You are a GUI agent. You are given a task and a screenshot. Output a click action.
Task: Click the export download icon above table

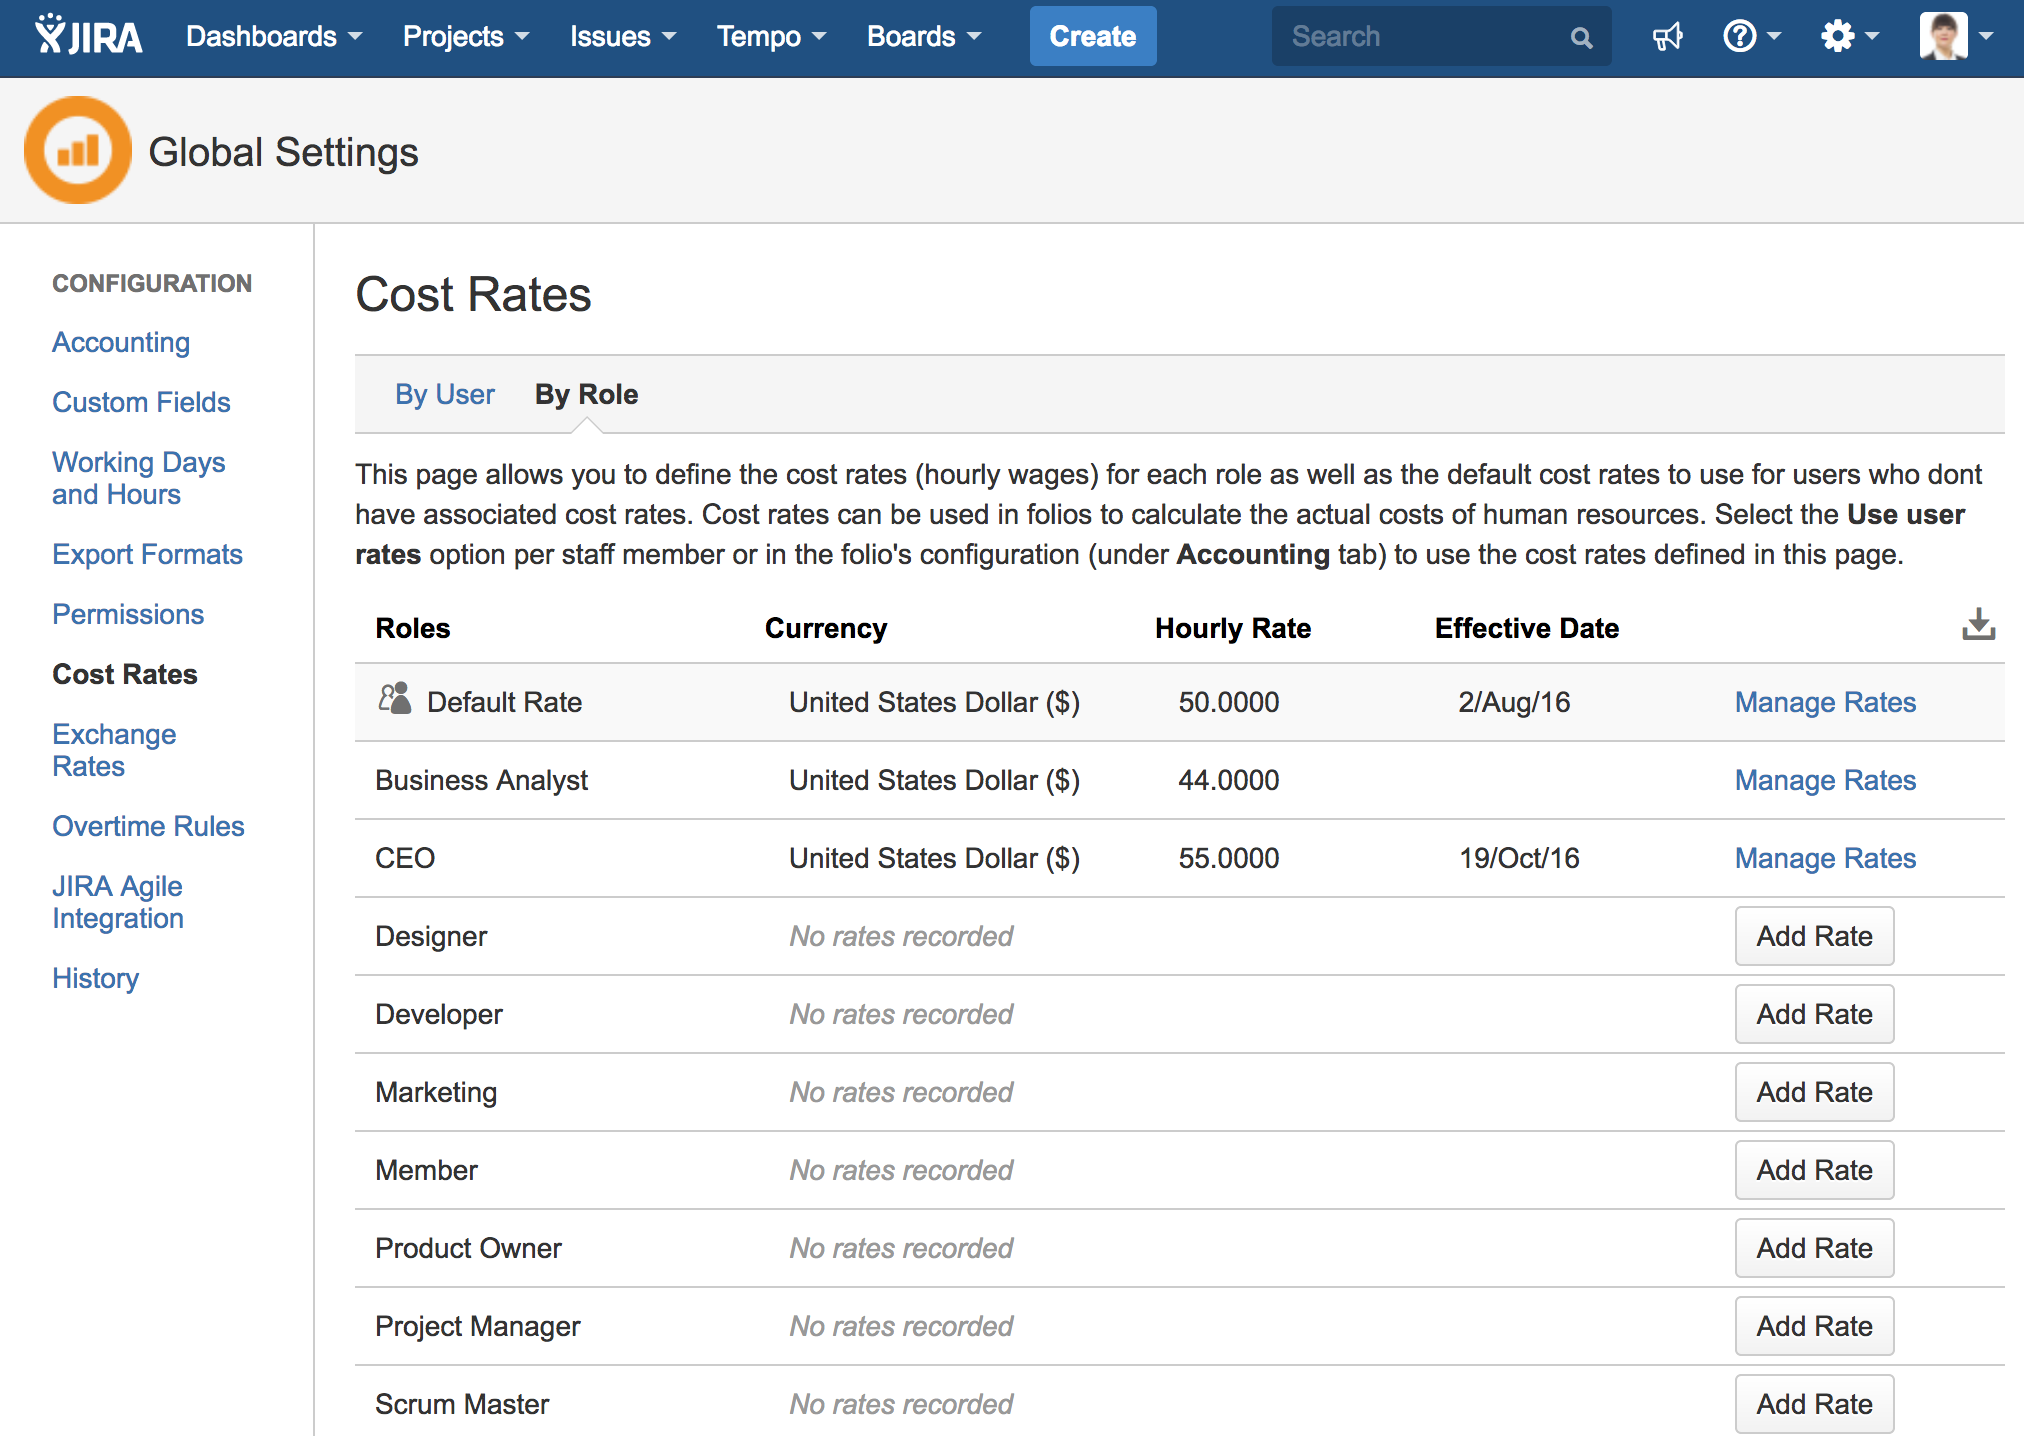[1977, 625]
